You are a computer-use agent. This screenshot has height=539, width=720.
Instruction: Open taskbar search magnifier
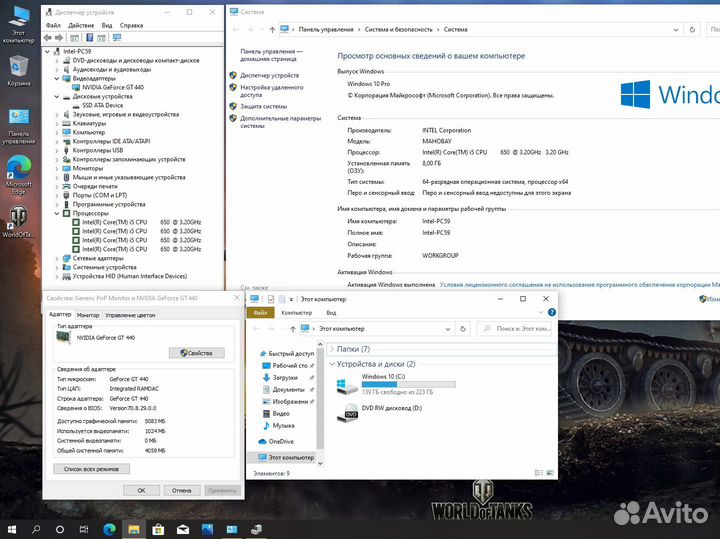tap(36, 529)
